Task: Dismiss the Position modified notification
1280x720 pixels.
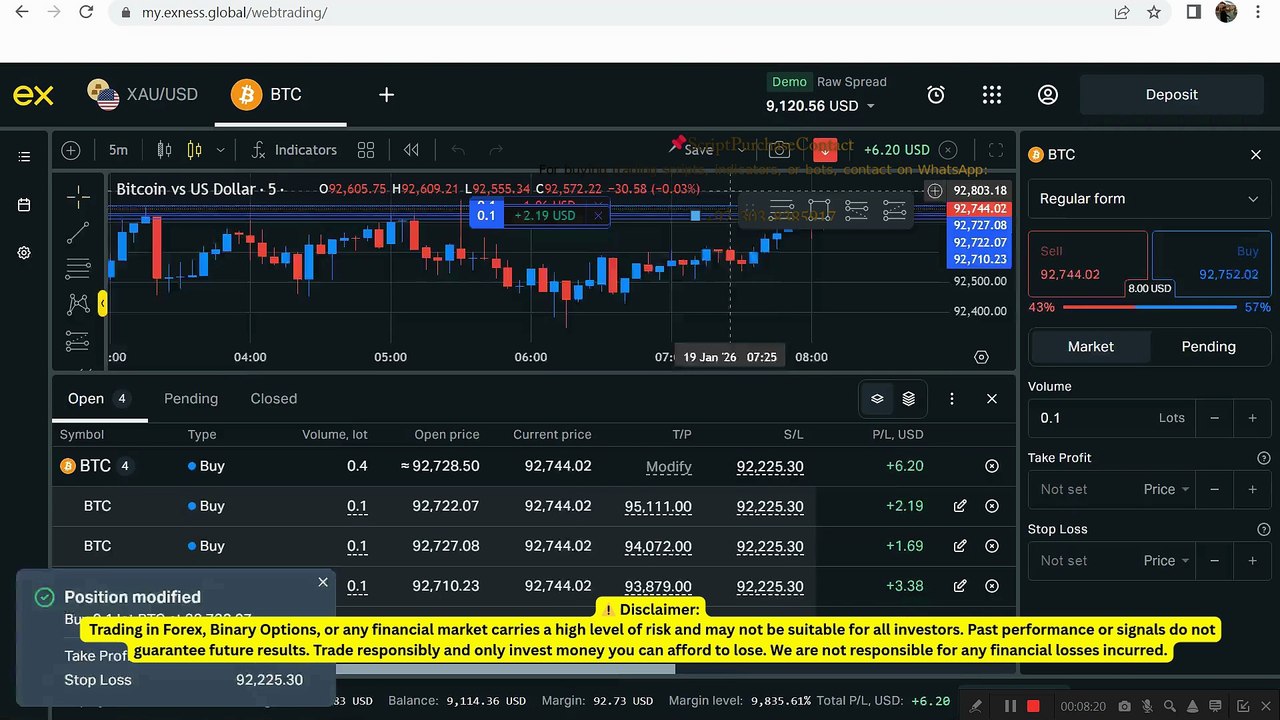Action: [x=323, y=581]
